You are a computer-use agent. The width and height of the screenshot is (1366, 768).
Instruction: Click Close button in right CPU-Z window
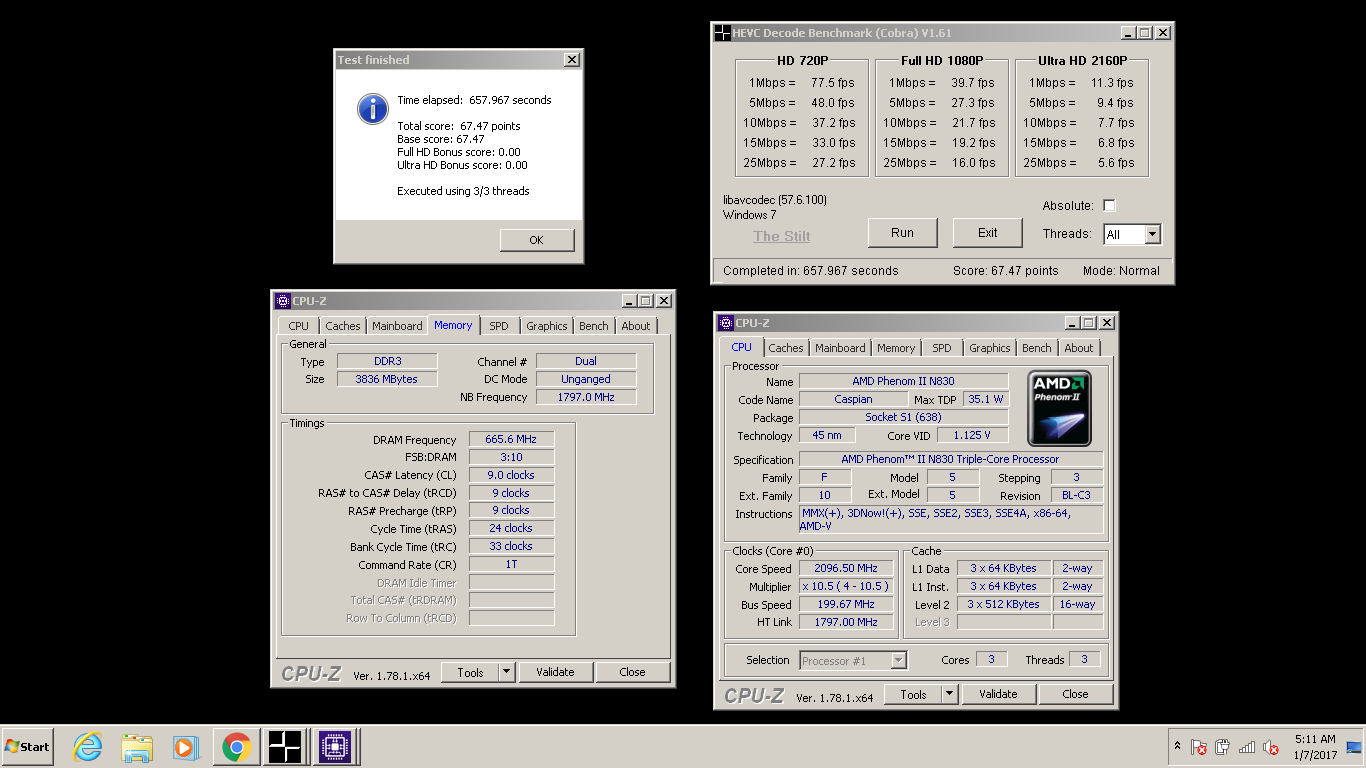click(1075, 695)
